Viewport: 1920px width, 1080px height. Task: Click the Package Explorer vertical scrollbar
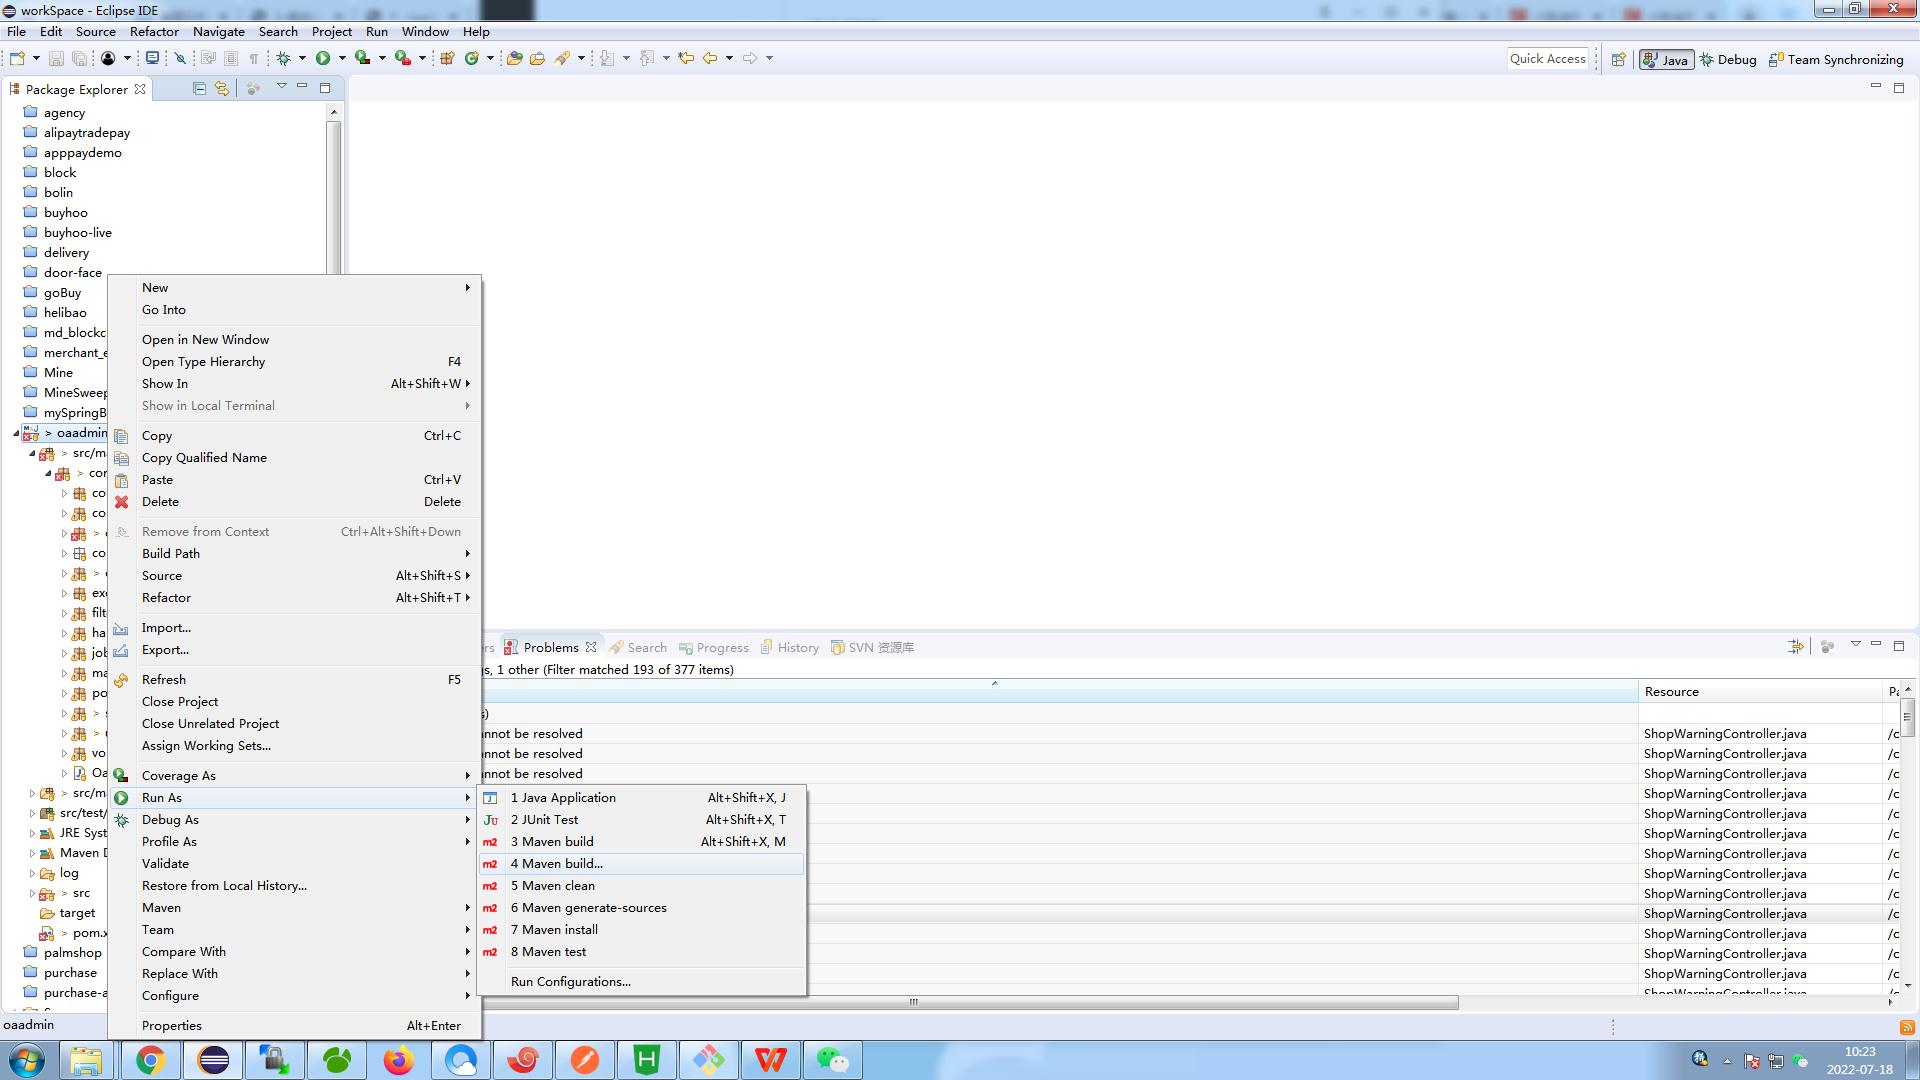click(x=334, y=190)
